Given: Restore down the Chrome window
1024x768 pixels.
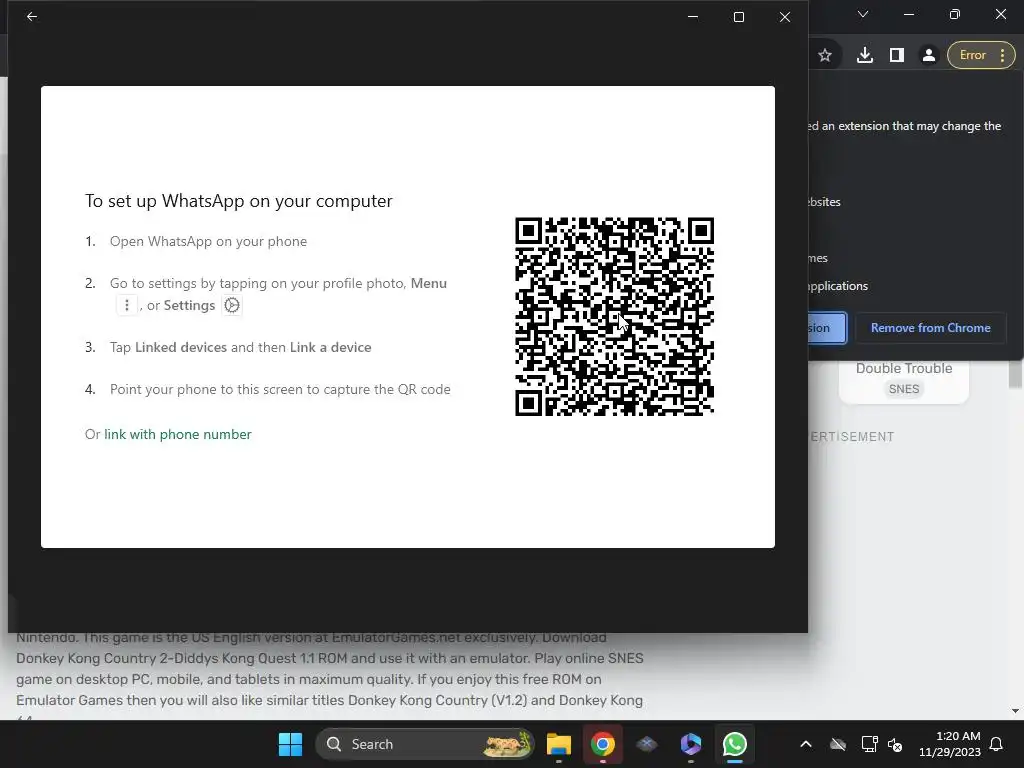Looking at the screenshot, I should pyautogui.click(x=955, y=14).
